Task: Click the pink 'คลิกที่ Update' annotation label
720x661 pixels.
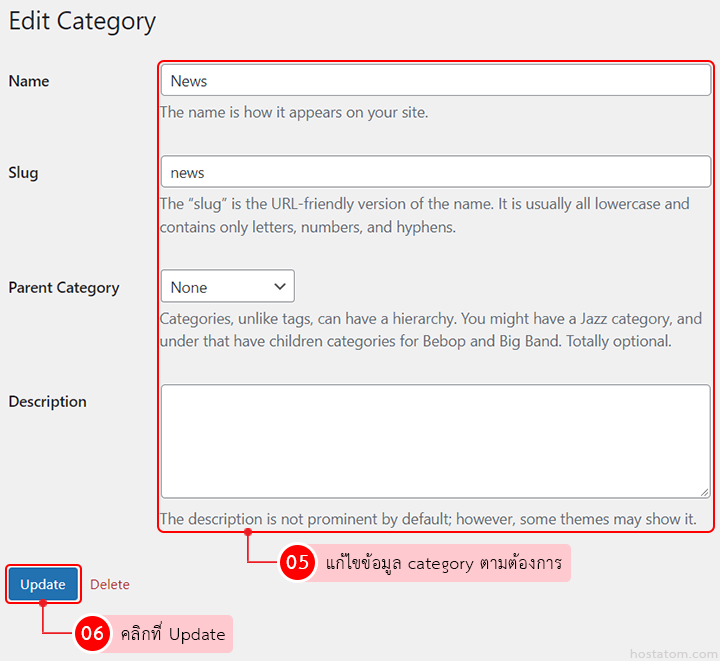Action: tap(172, 634)
